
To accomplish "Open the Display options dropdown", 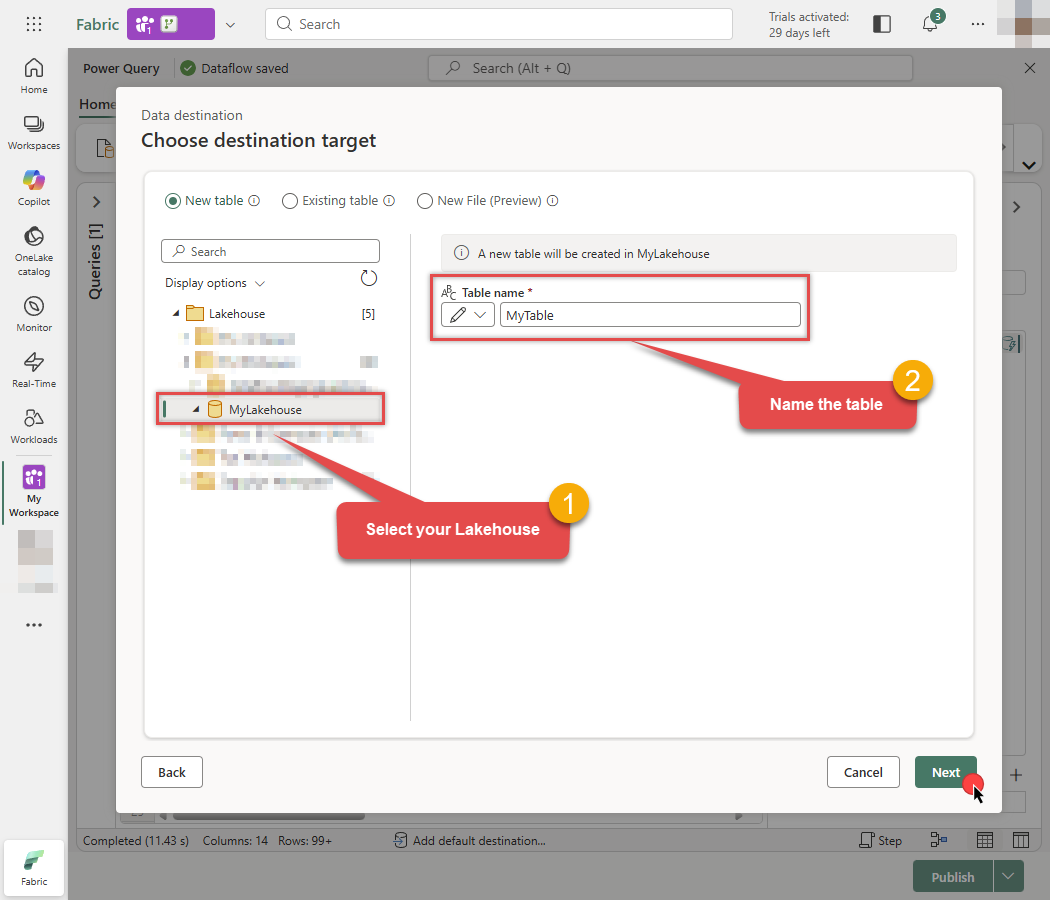I will coord(215,283).
